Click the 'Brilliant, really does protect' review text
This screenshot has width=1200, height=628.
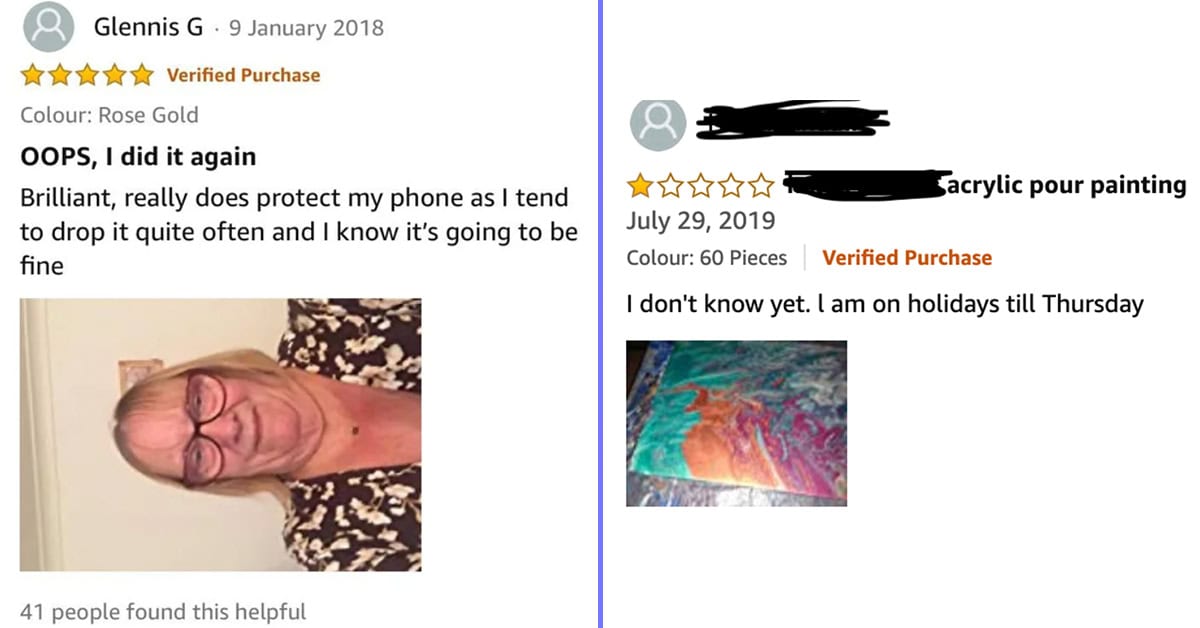(184, 199)
